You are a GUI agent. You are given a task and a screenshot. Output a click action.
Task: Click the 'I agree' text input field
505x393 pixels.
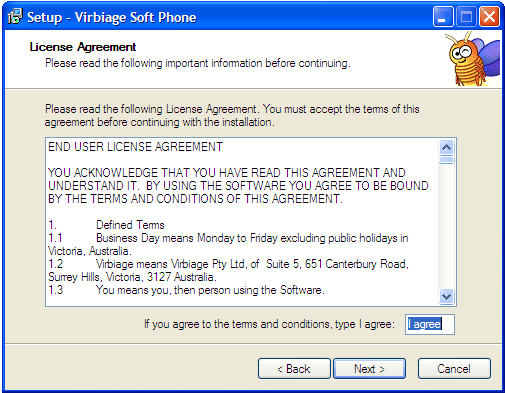430,324
